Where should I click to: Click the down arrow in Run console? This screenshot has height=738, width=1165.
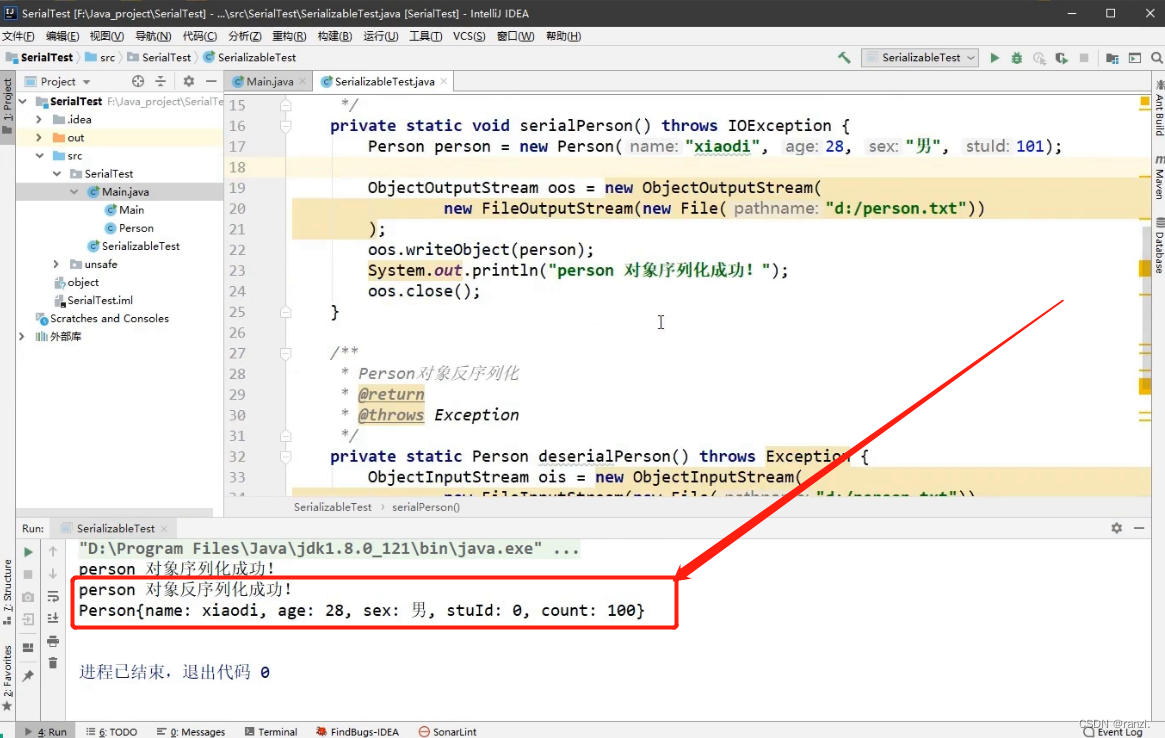point(53,574)
